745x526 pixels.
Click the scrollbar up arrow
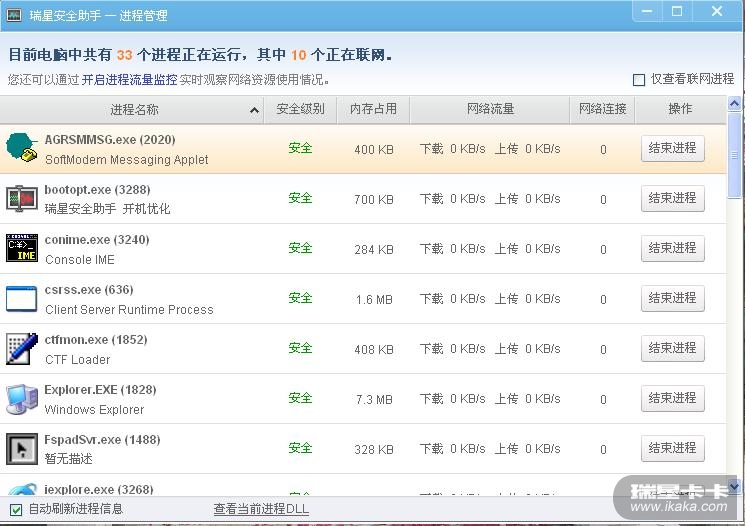click(734, 103)
